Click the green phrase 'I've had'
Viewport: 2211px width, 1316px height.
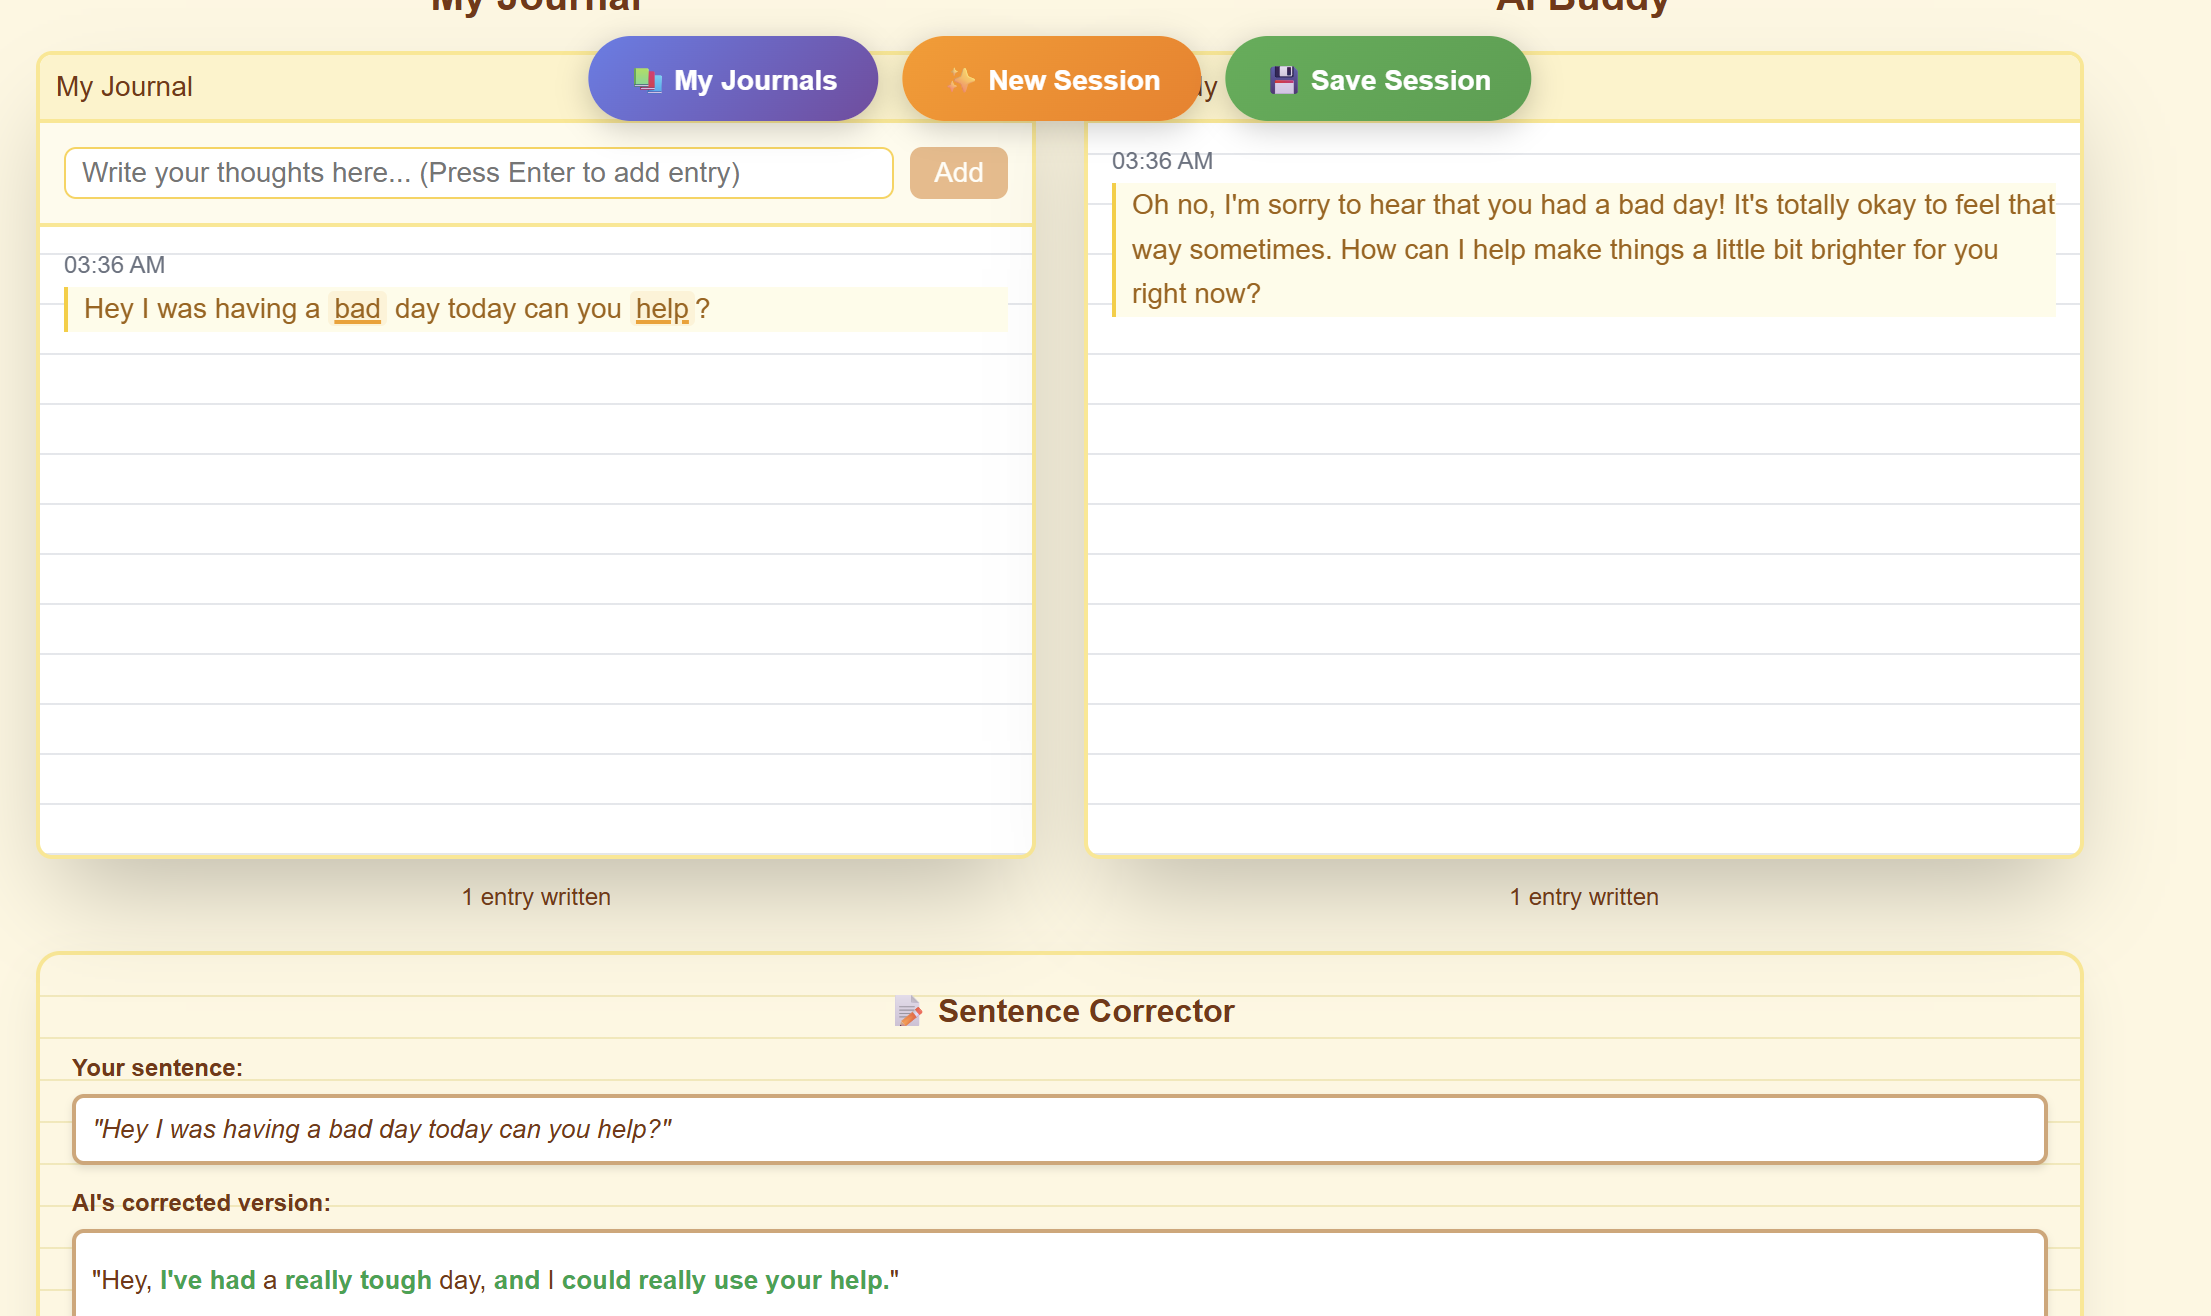tap(207, 1280)
